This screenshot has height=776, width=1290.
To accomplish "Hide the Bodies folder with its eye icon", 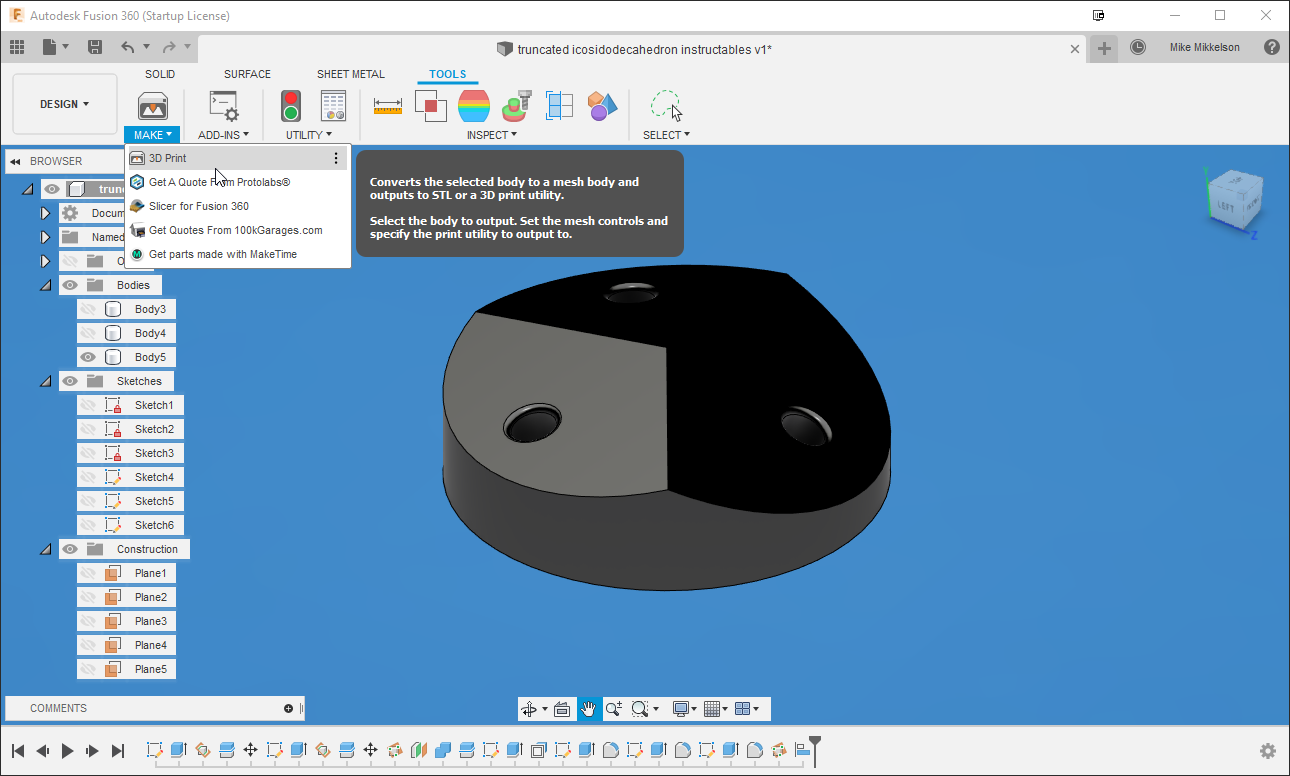I will pos(69,284).
